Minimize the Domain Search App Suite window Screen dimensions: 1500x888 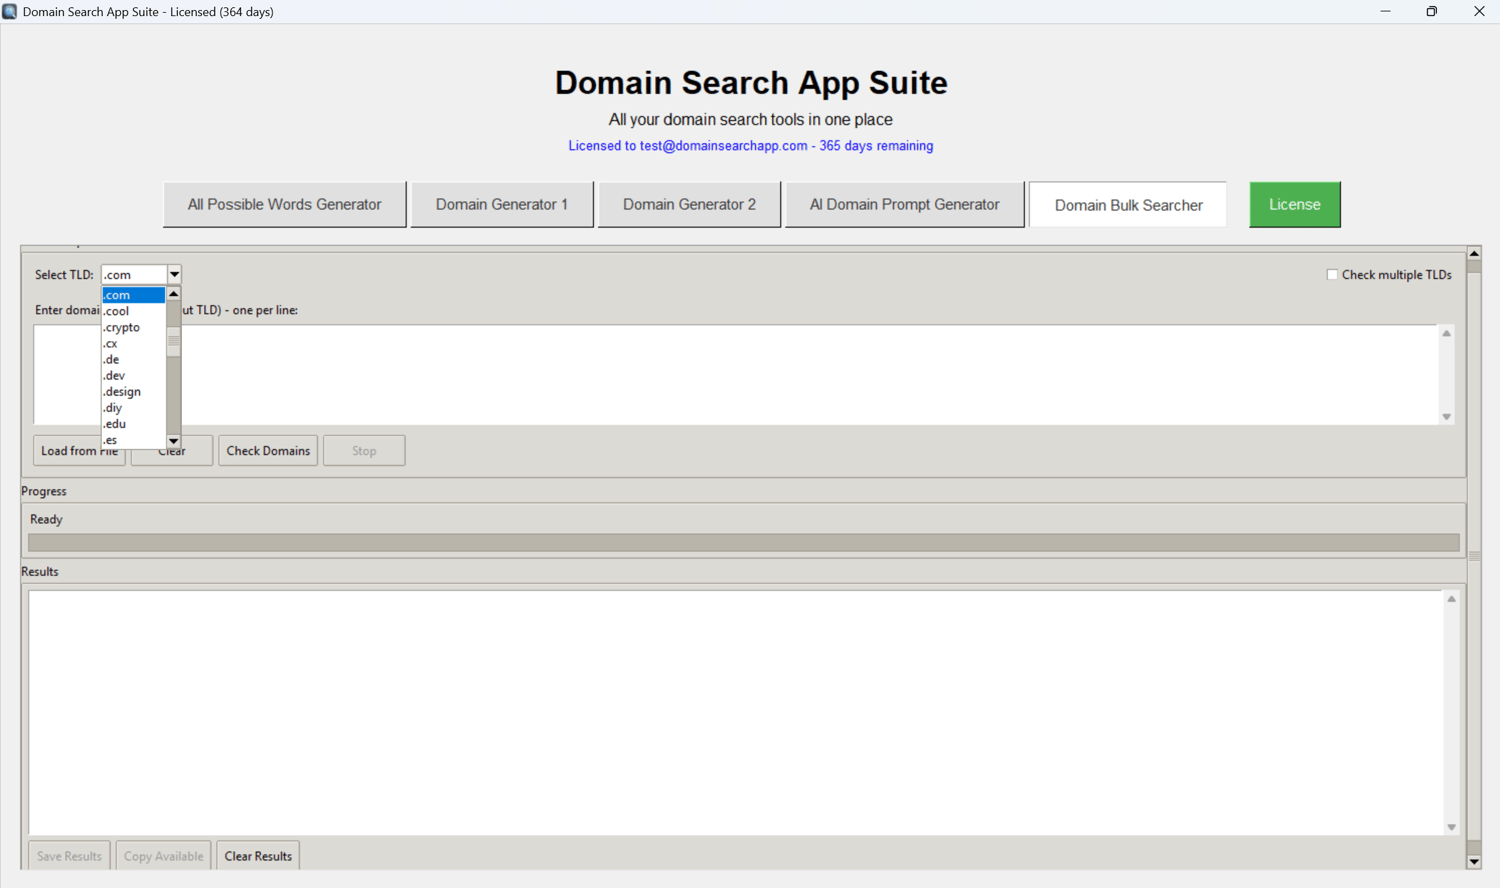[x=1385, y=11]
